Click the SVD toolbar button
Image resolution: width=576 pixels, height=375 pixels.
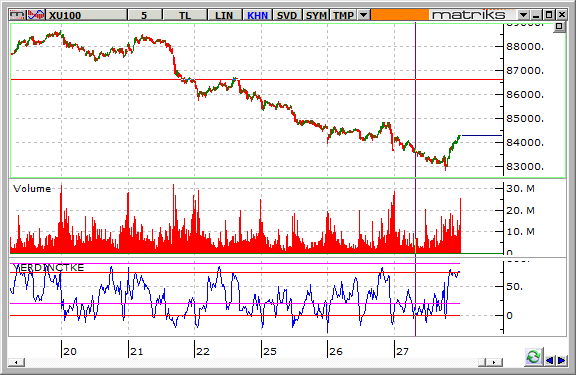[287, 15]
